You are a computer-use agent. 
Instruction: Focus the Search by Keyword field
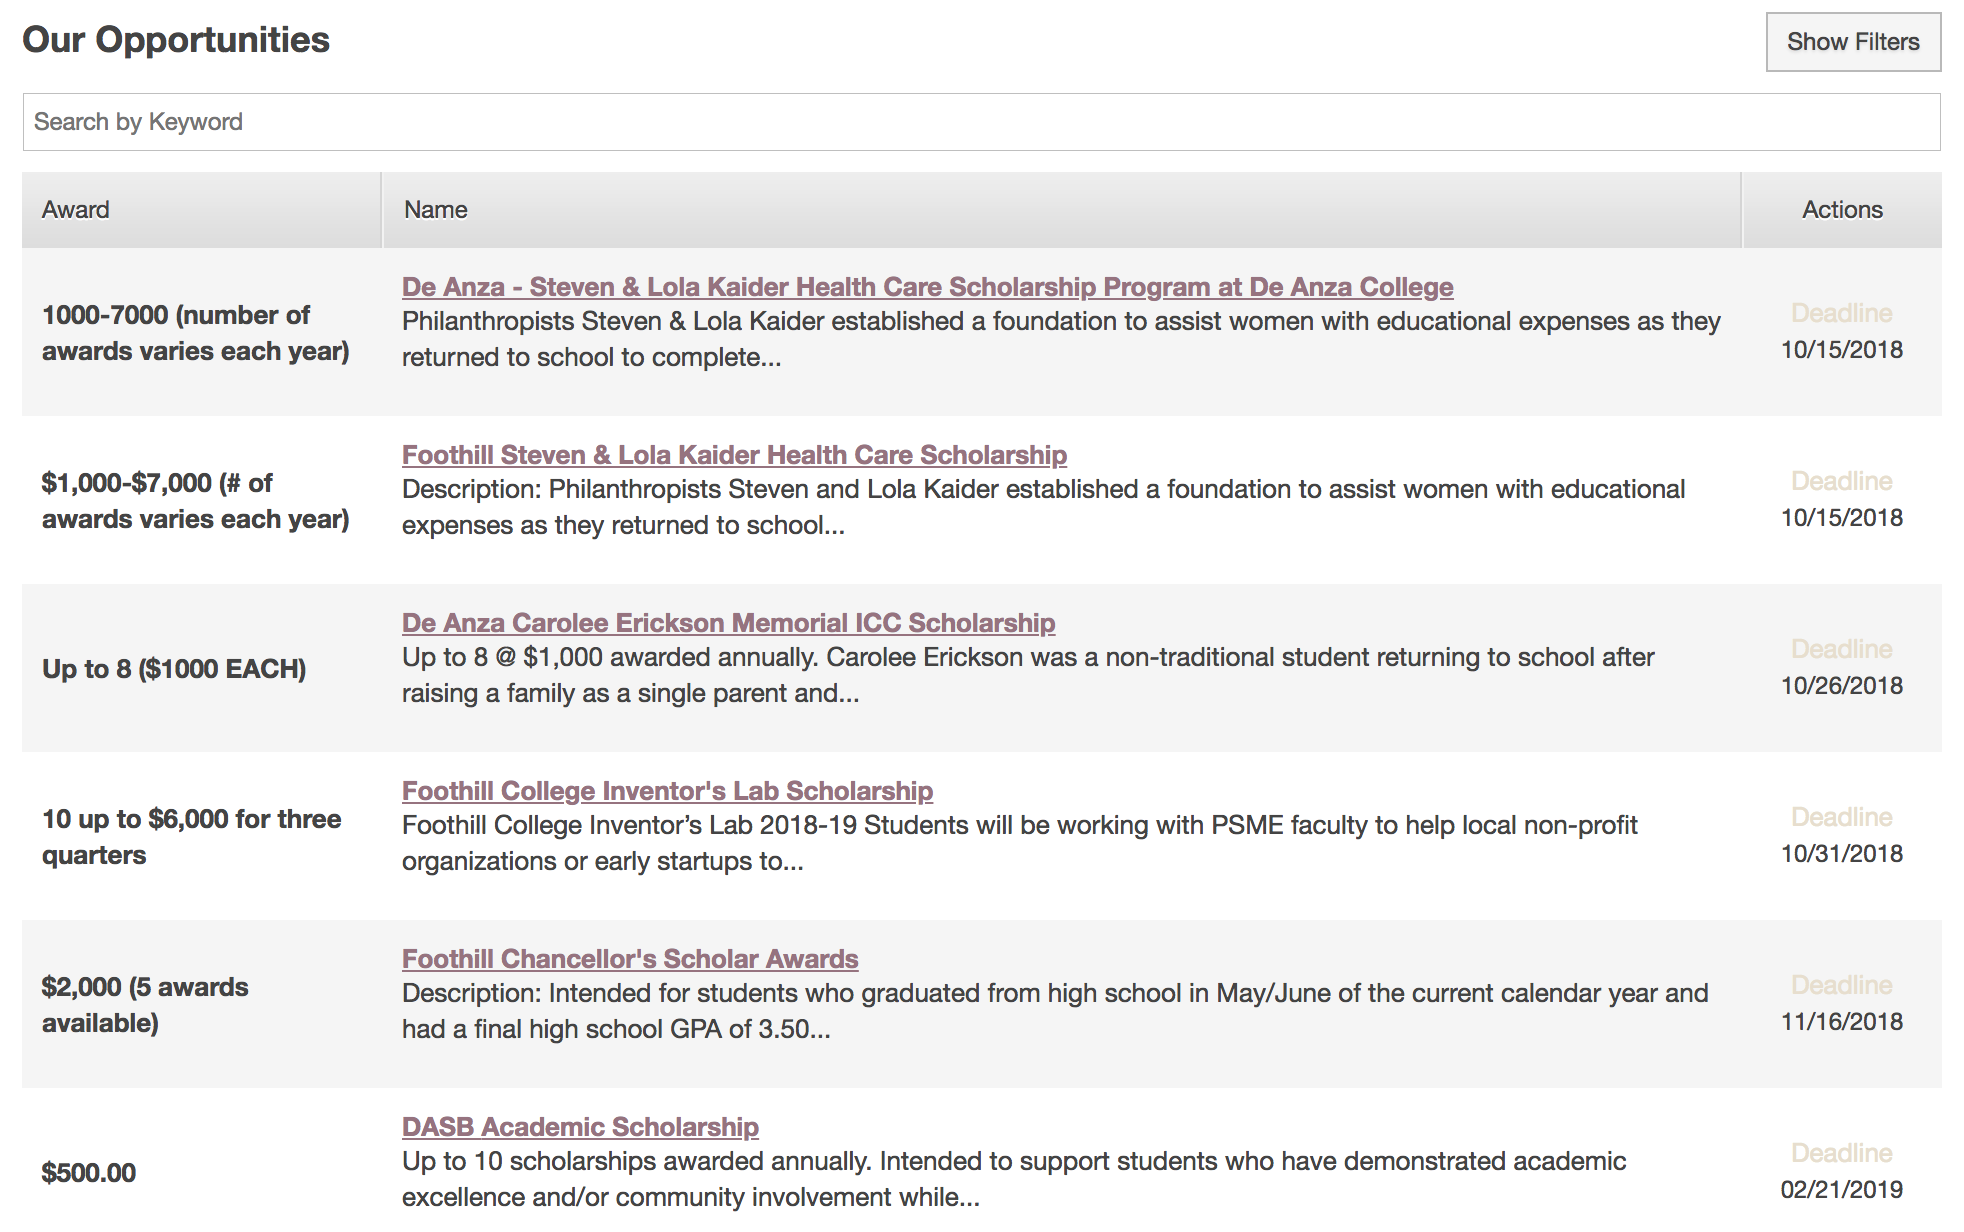[x=980, y=122]
